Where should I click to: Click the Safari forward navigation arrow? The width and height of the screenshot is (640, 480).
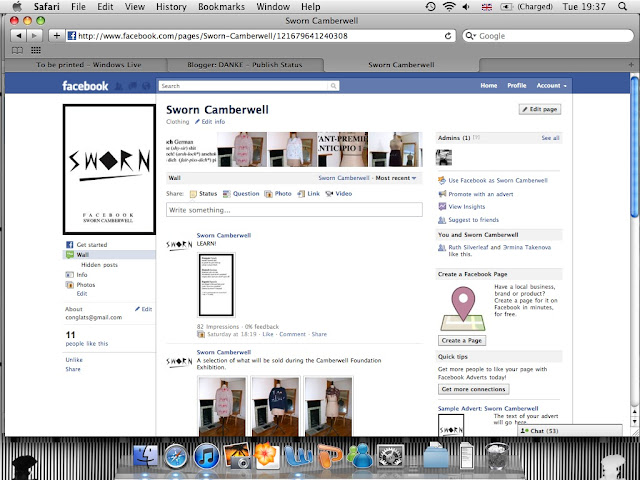click(x=35, y=36)
